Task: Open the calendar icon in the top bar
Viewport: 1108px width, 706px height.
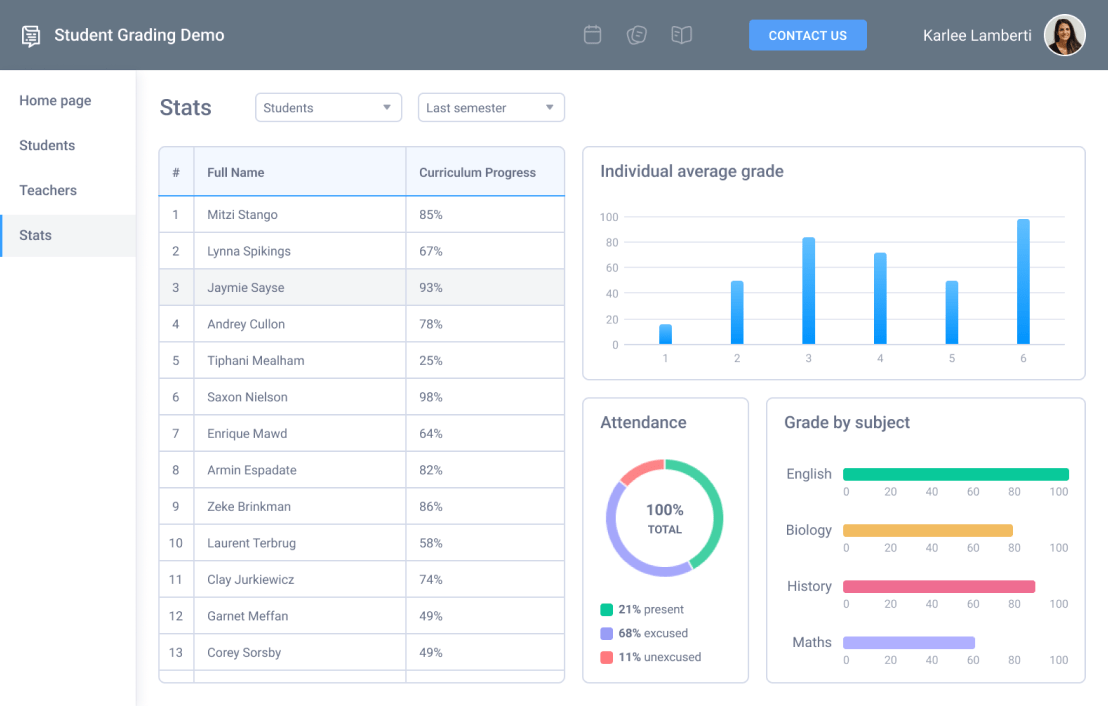Action: (x=592, y=34)
